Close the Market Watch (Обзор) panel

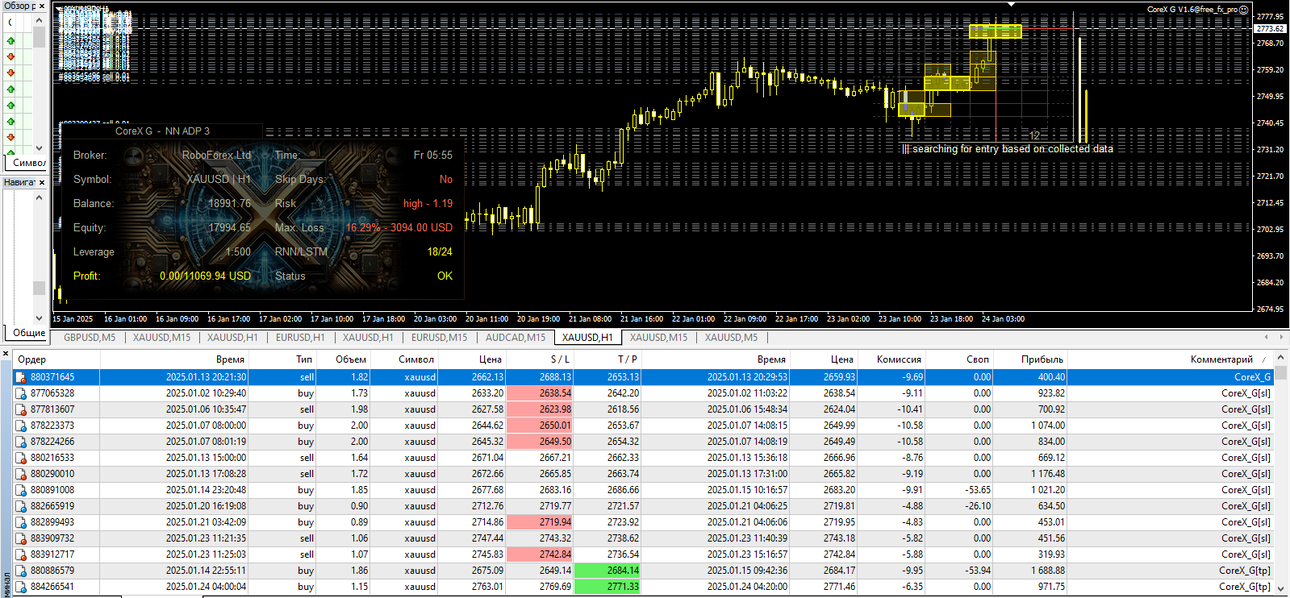pos(41,6)
